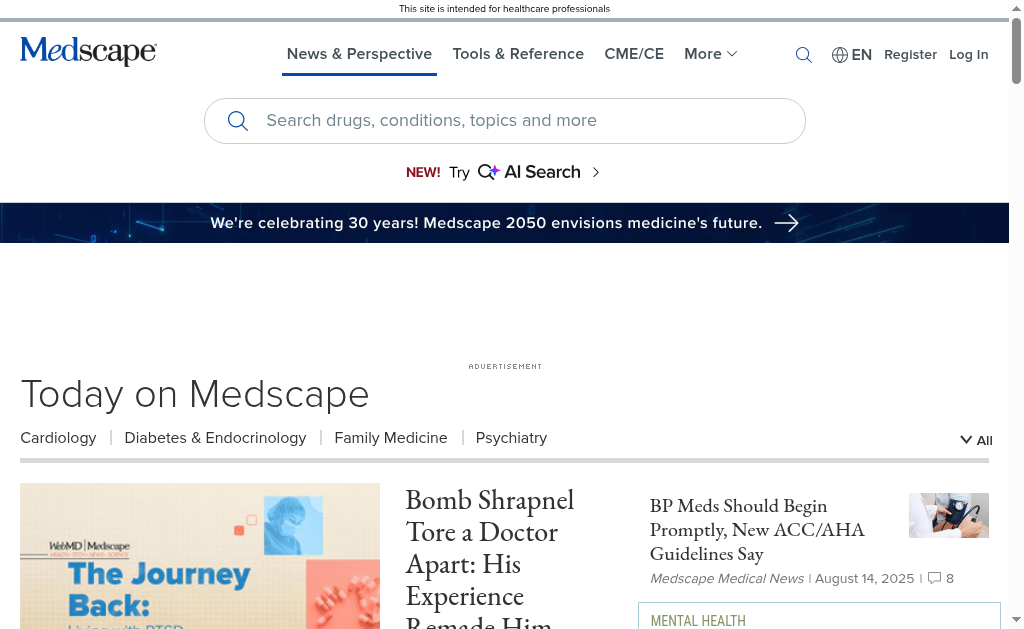
Task: Focus the search drugs and conditions field
Action: [x=504, y=121]
